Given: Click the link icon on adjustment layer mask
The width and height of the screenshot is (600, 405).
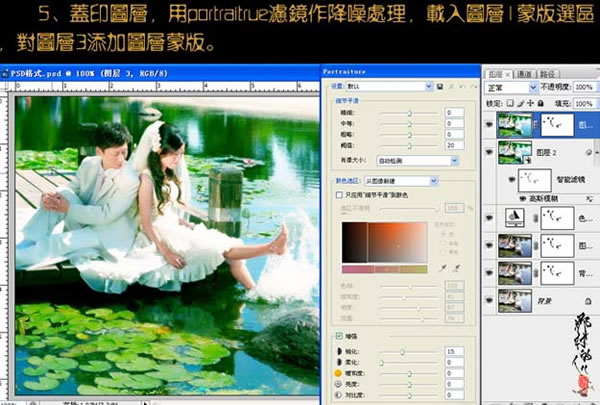Looking at the screenshot, I should click(536, 218).
